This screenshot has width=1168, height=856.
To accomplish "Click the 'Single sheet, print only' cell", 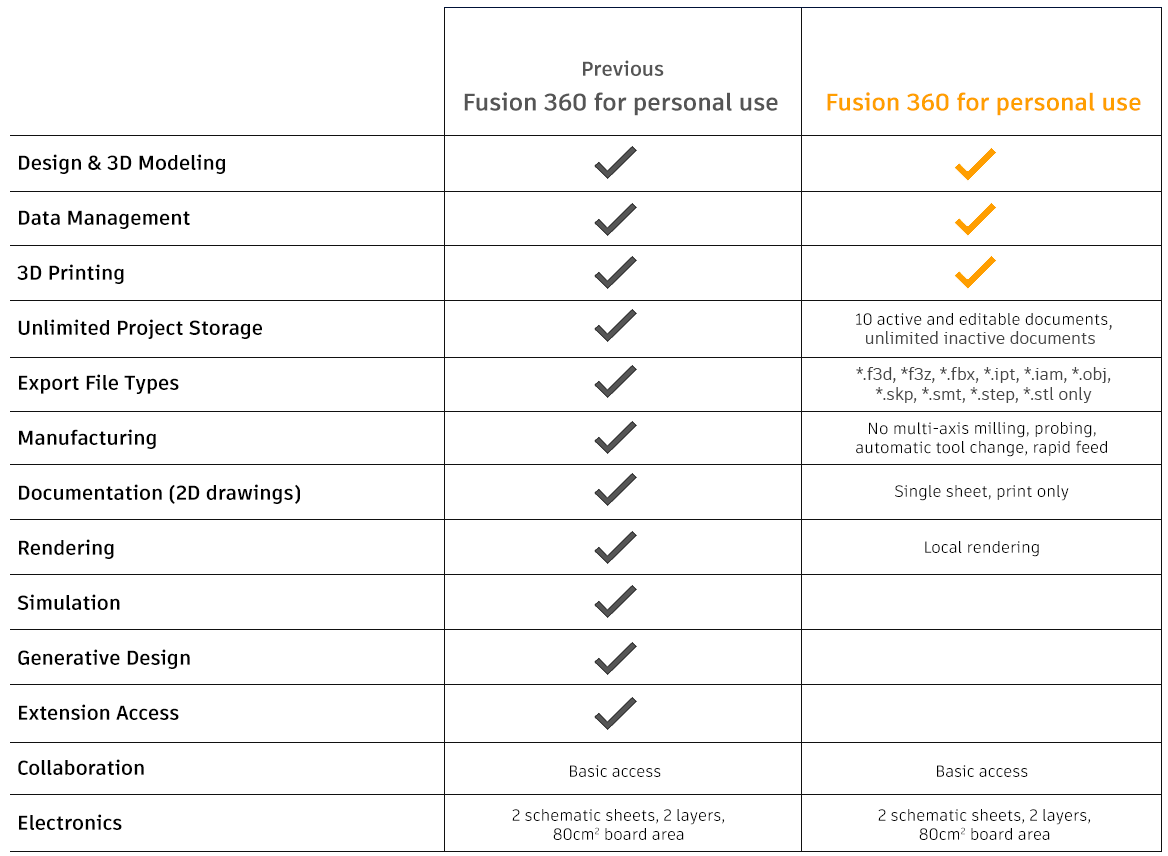I will click(x=981, y=492).
